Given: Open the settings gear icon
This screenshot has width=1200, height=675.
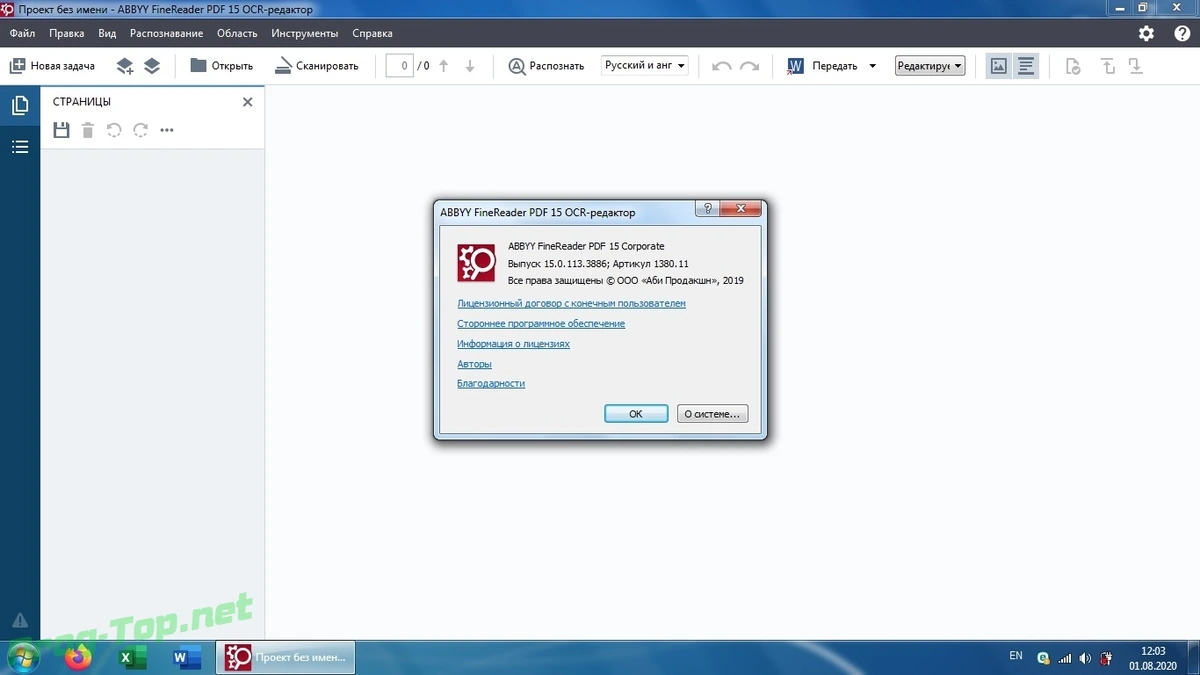Looking at the screenshot, I should pos(1146,33).
